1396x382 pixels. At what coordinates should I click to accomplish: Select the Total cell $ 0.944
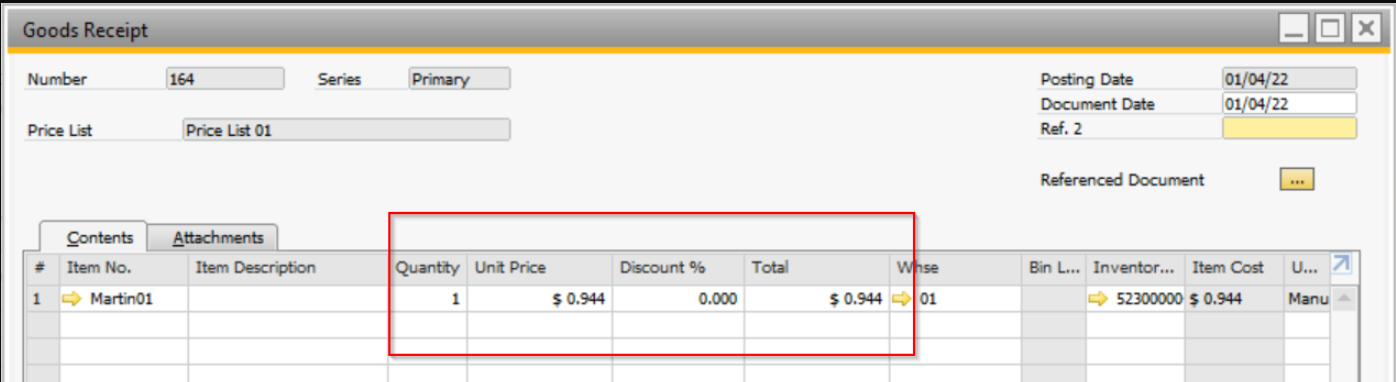pos(817,299)
